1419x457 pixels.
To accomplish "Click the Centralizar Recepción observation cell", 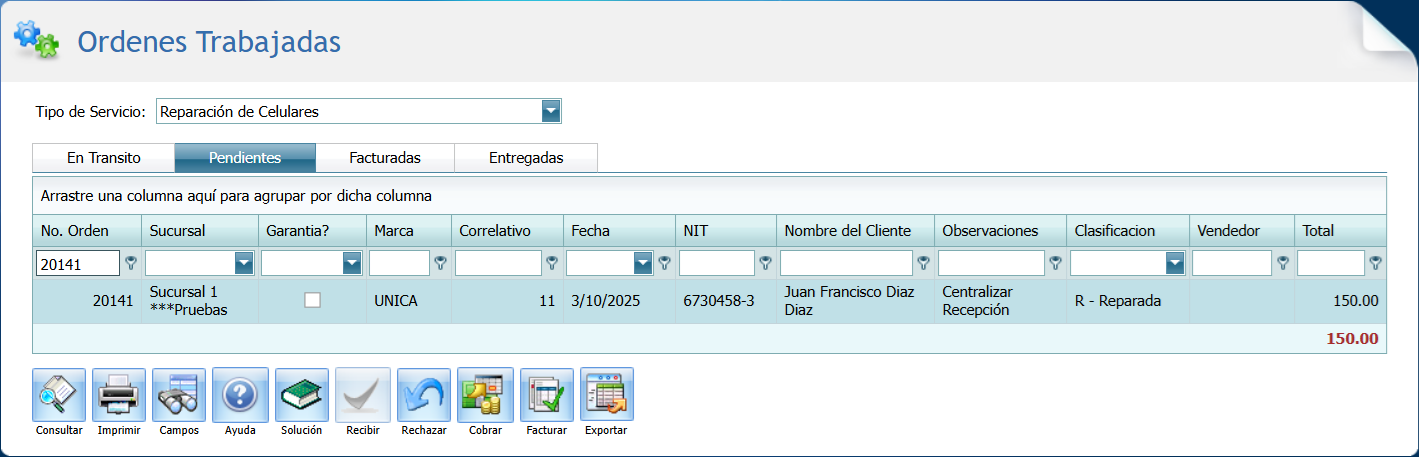I will tap(1001, 301).
